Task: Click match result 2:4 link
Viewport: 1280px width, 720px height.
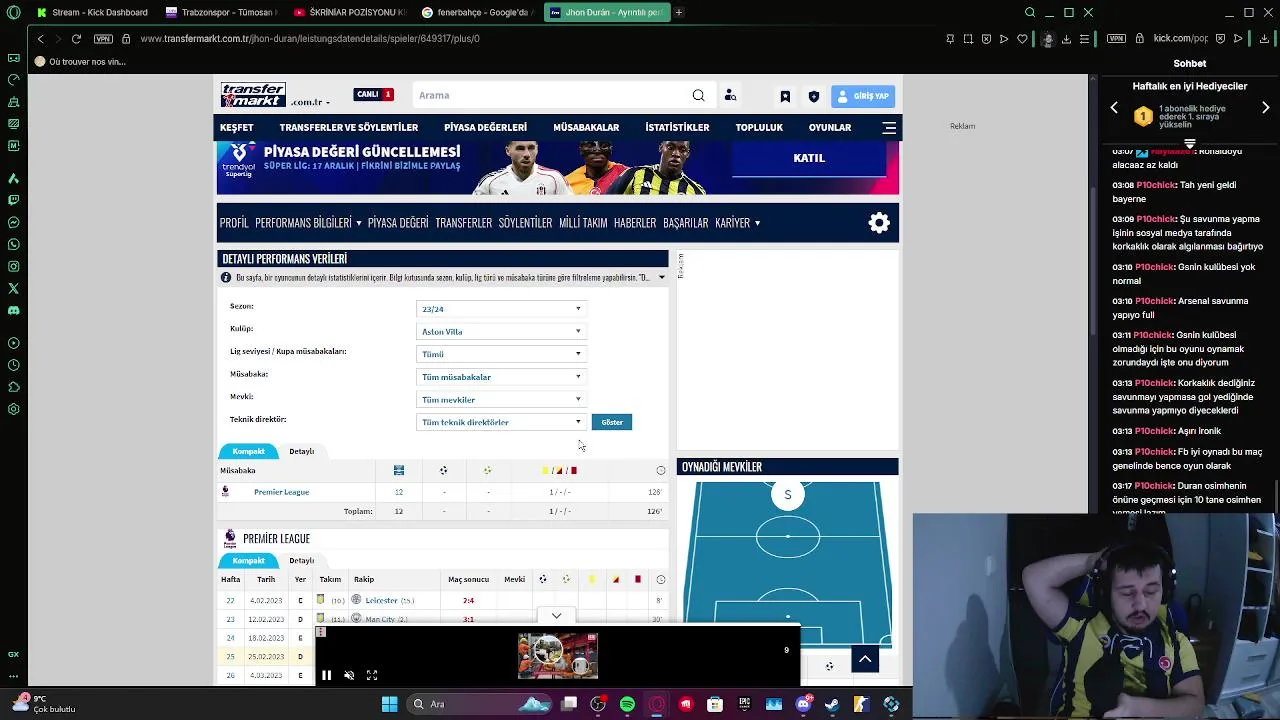Action: click(468, 600)
